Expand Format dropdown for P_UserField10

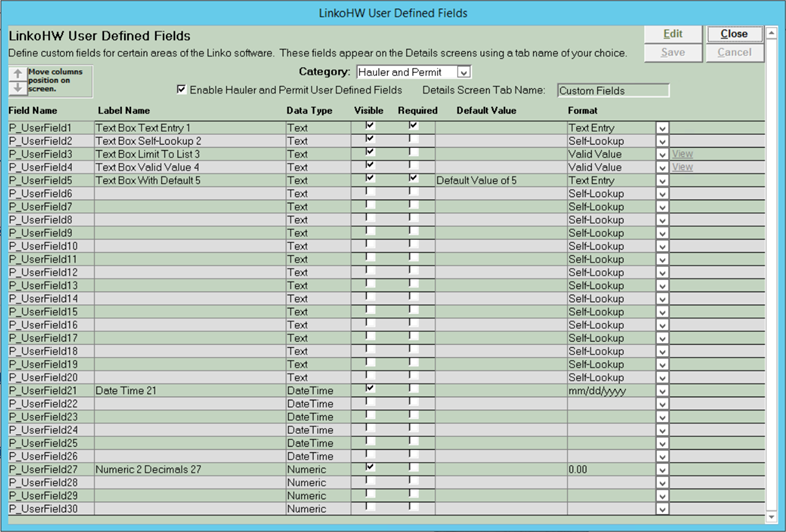(x=662, y=246)
